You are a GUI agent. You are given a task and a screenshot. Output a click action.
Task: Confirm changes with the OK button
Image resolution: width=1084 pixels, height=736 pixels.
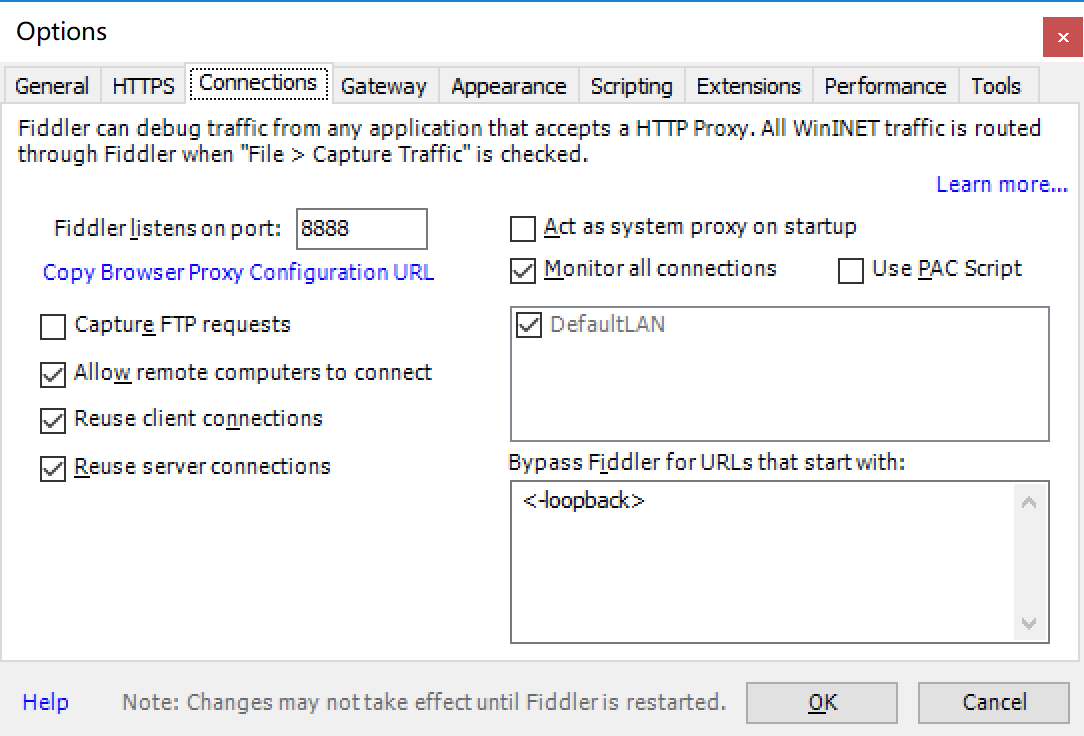click(x=822, y=703)
